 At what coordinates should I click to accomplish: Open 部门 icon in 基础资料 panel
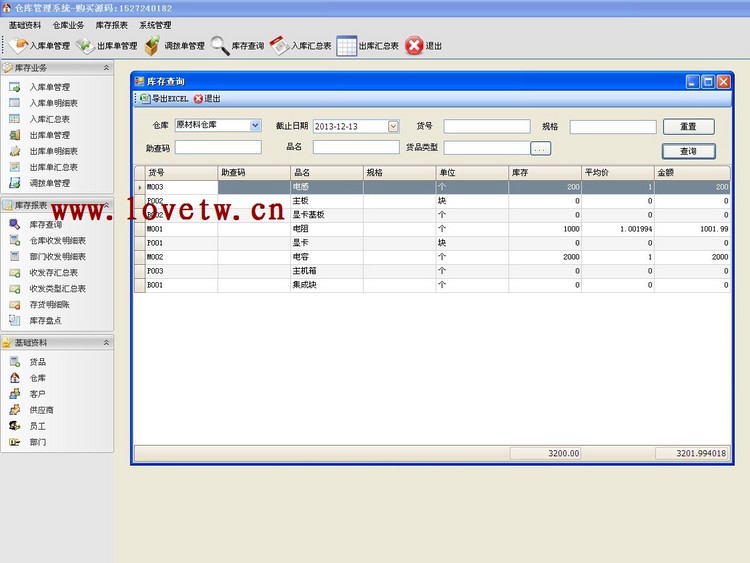click(15, 442)
